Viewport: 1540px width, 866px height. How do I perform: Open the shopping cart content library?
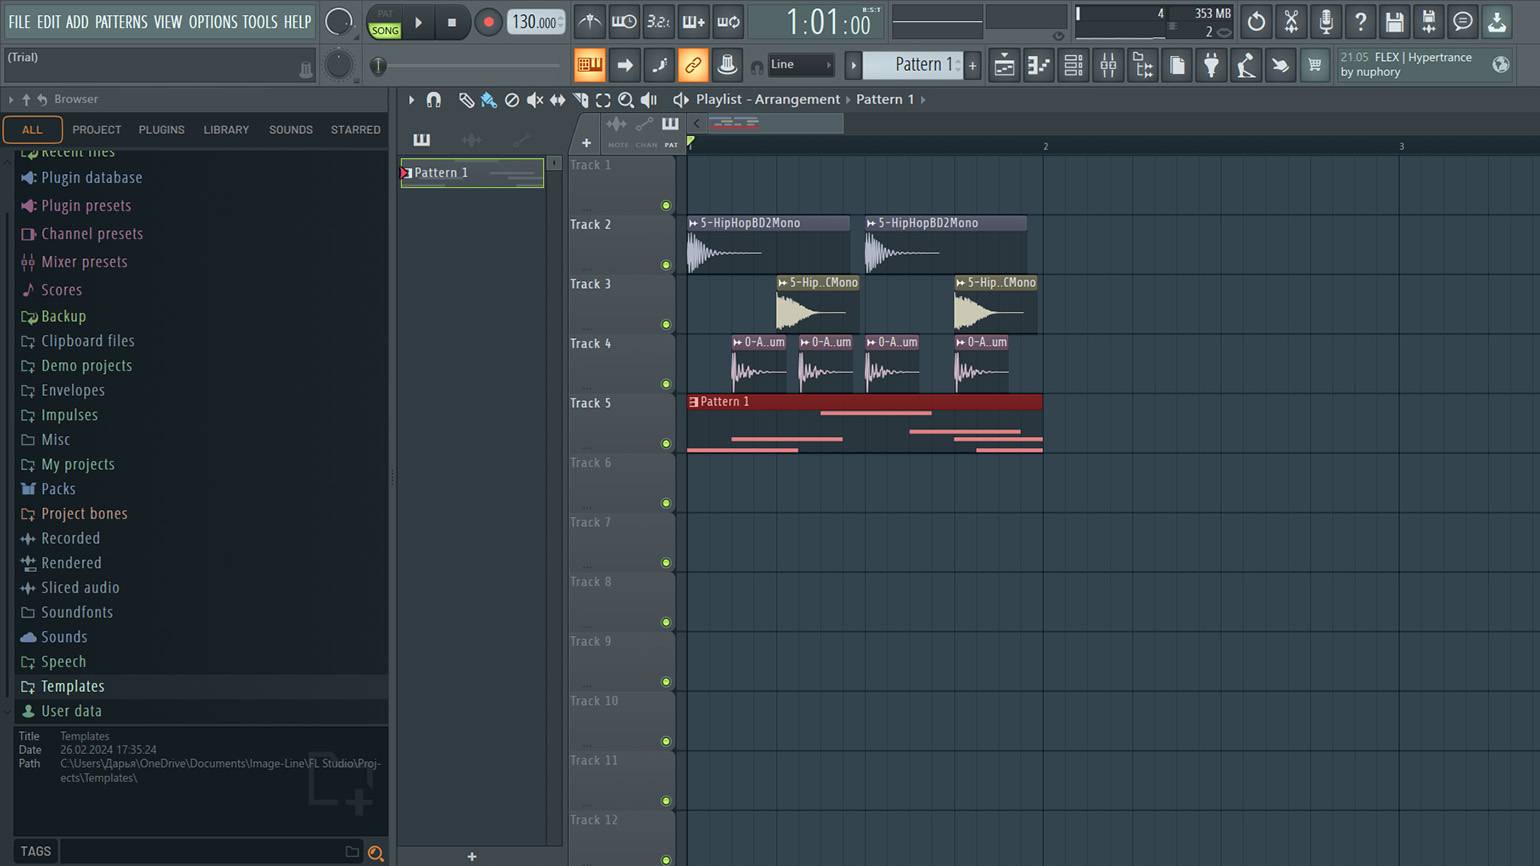(1314, 66)
